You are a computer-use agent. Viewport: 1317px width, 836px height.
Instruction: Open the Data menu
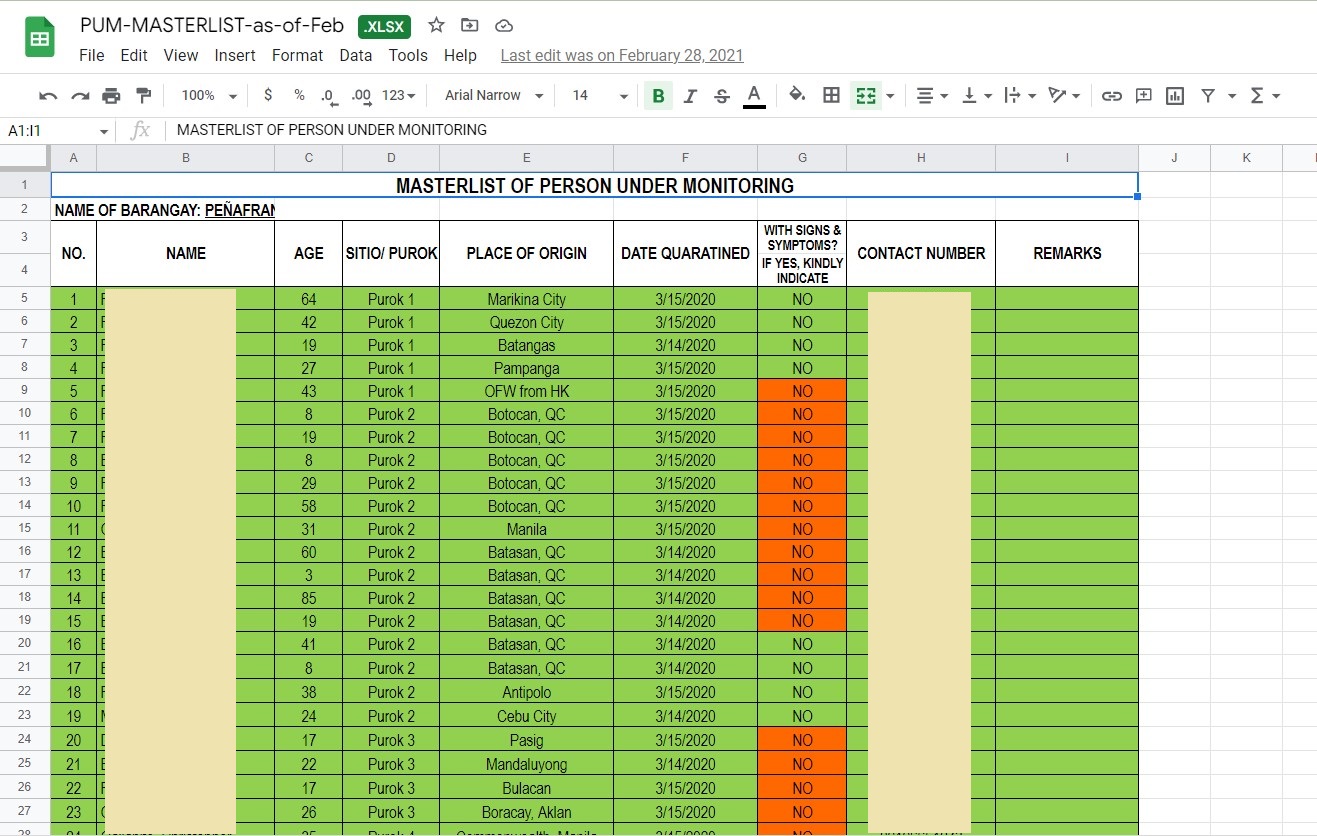pos(356,56)
